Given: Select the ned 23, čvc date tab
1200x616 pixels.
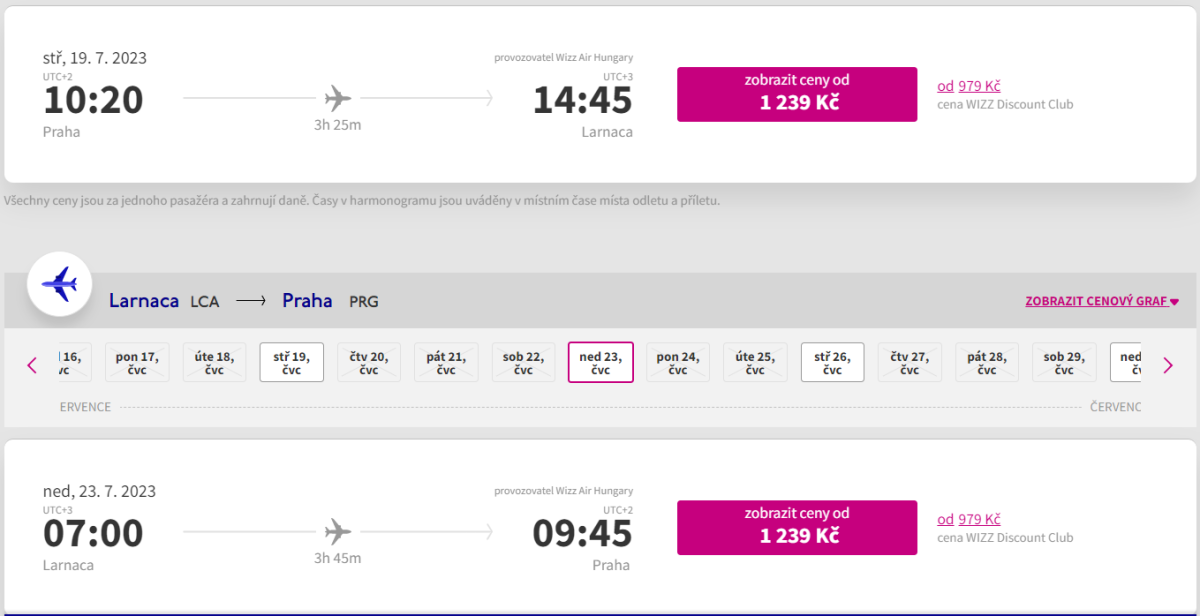Looking at the screenshot, I should (600, 362).
